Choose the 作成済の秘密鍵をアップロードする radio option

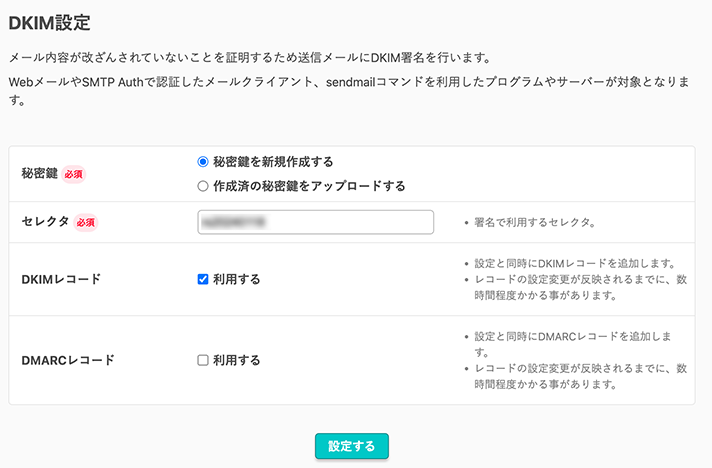click(204, 186)
